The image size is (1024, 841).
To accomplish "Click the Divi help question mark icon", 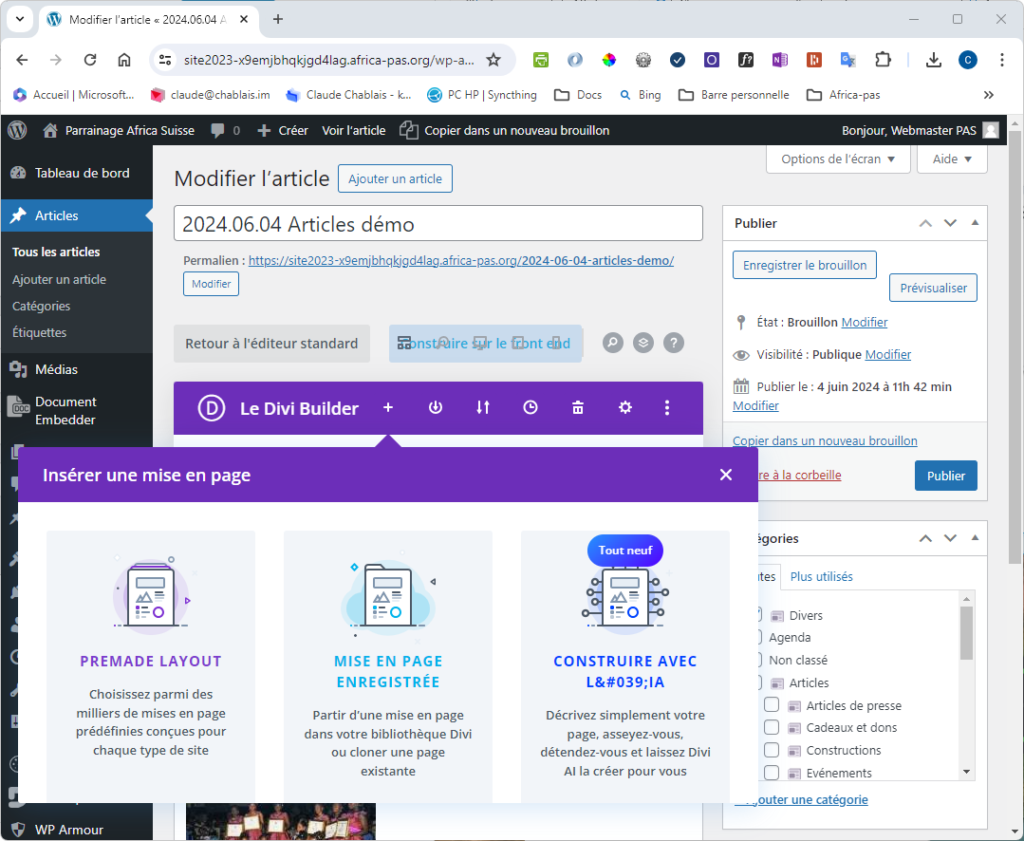I will (x=674, y=343).
